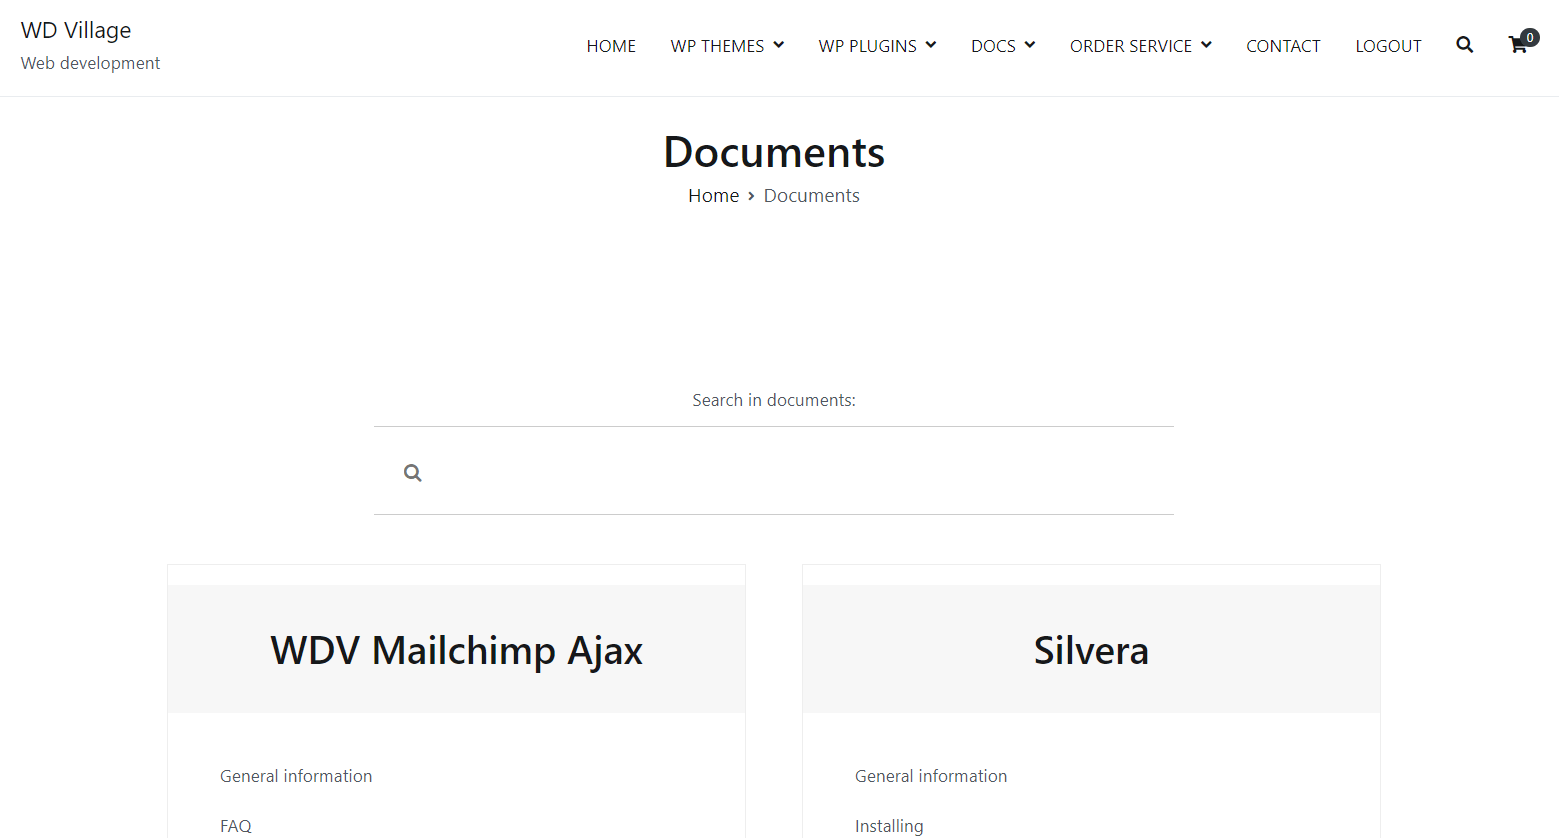This screenshot has width=1559, height=838.
Task: Open General information under WDV Mailchimp Ajax
Action: pos(296,776)
